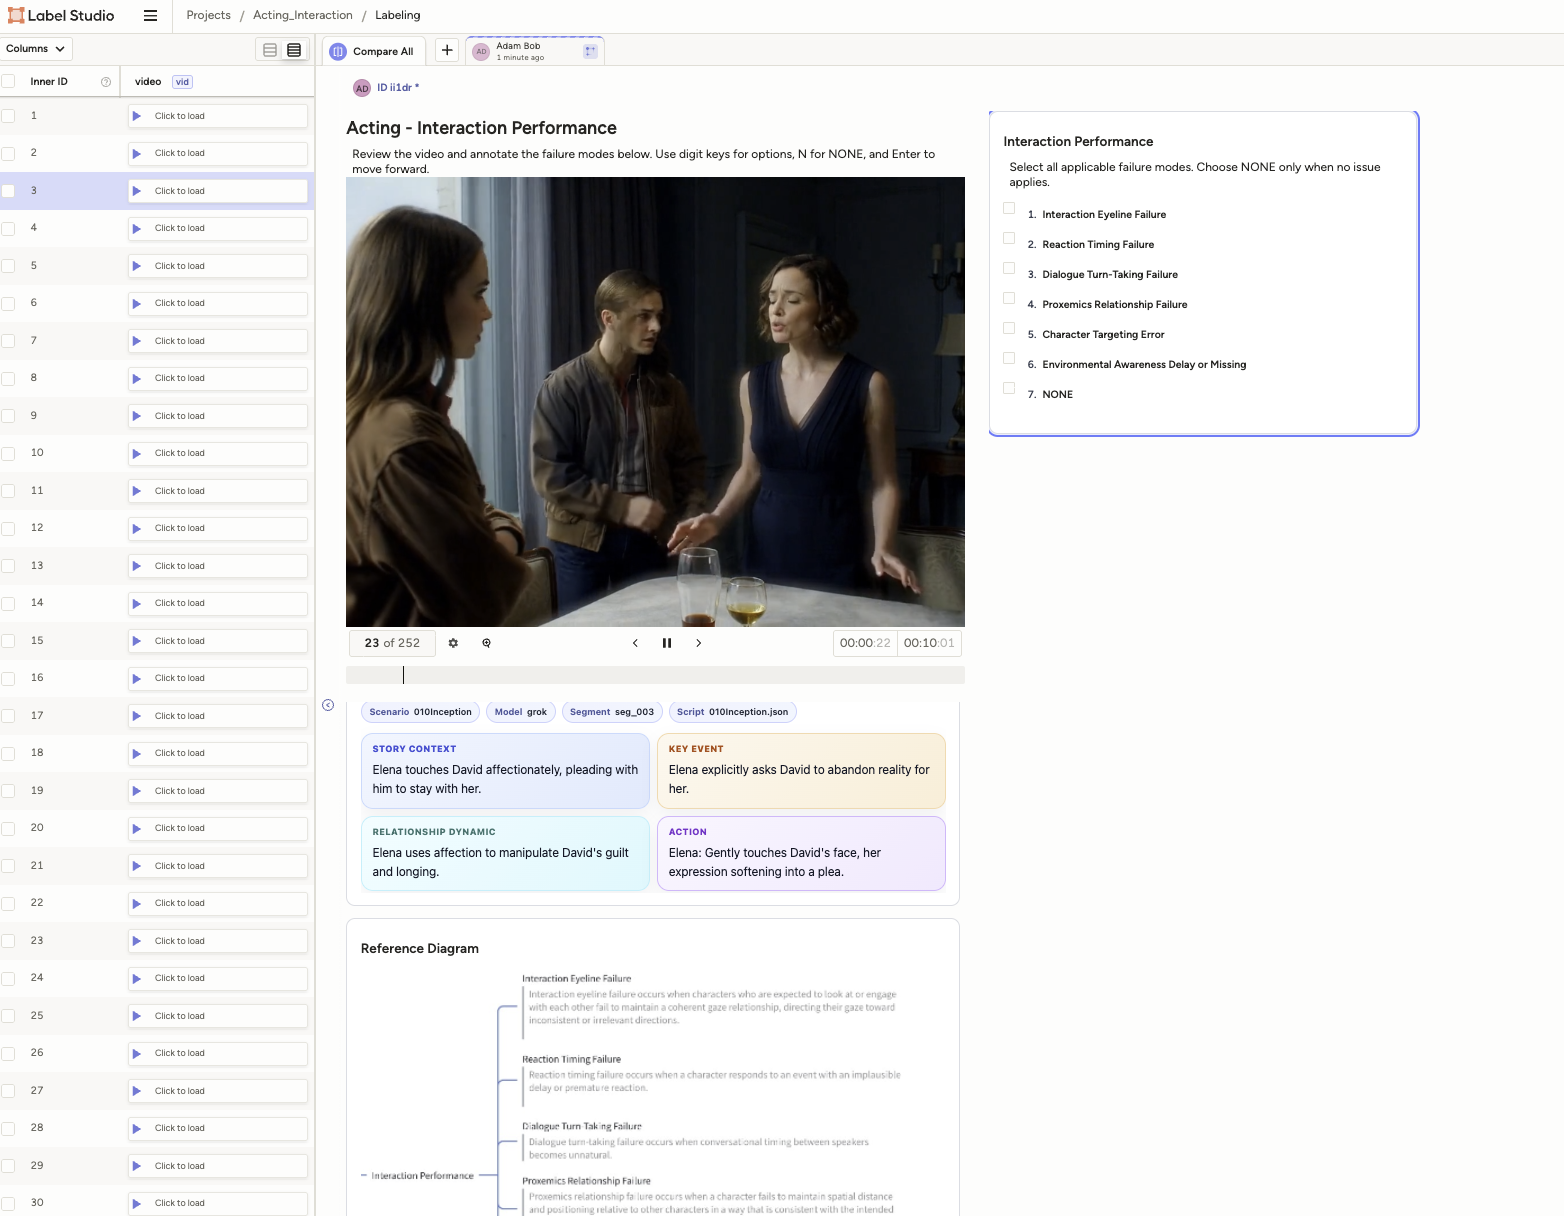Play icon for row 27 video
Image resolution: width=1564 pixels, height=1216 pixels.
pos(137,1091)
